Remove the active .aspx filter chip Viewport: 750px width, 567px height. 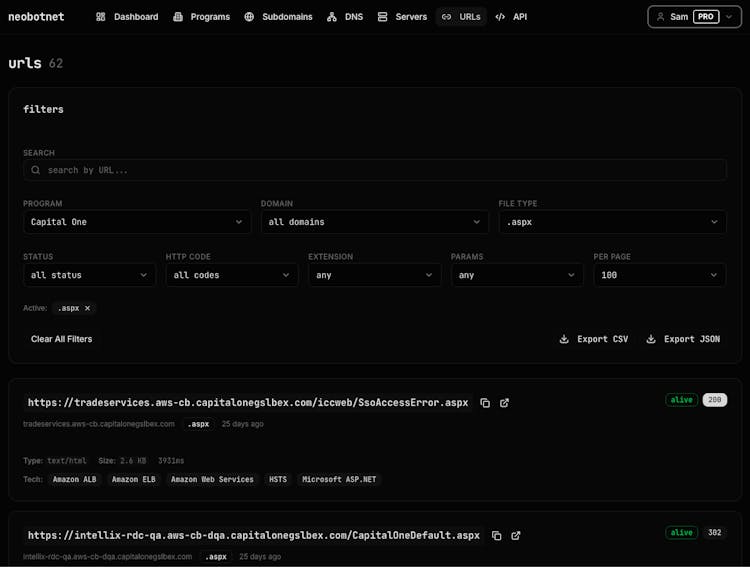click(x=87, y=308)
